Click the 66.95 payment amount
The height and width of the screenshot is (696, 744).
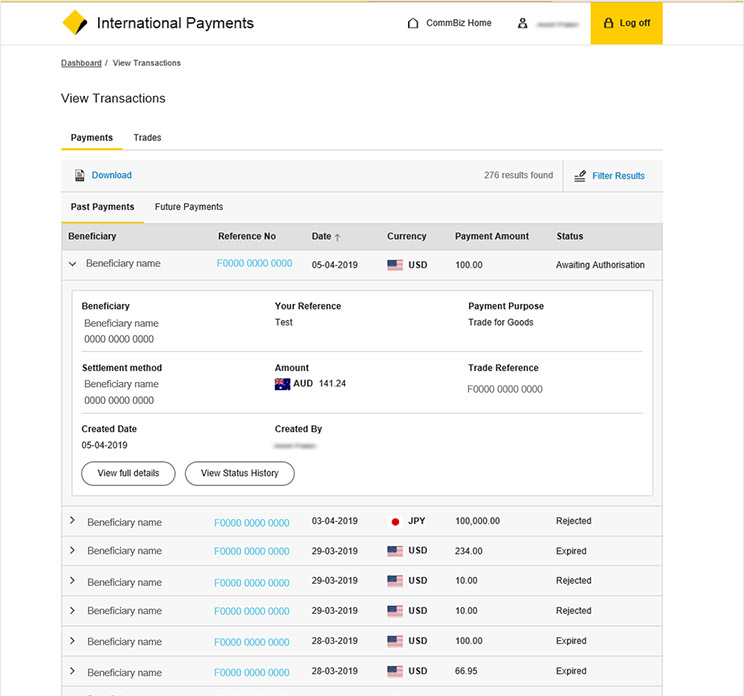pyautogui.click(x=466, y=671)
